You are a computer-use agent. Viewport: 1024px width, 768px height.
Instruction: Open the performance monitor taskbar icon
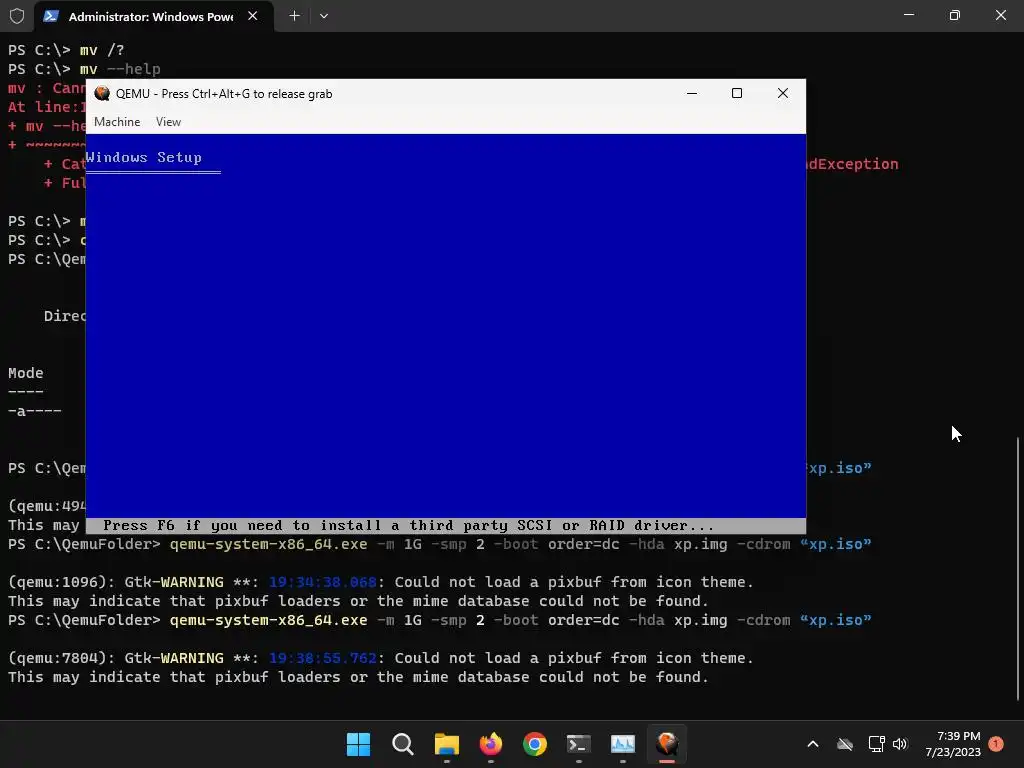(623, 744)
